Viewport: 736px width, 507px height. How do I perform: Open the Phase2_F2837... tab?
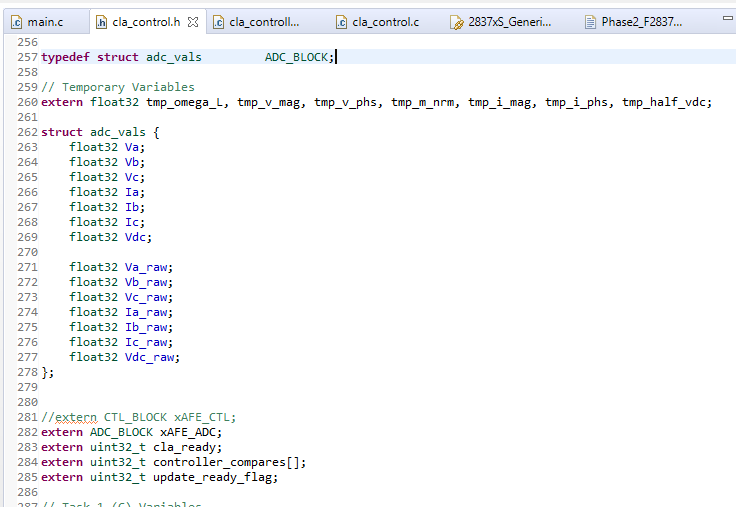641,22
